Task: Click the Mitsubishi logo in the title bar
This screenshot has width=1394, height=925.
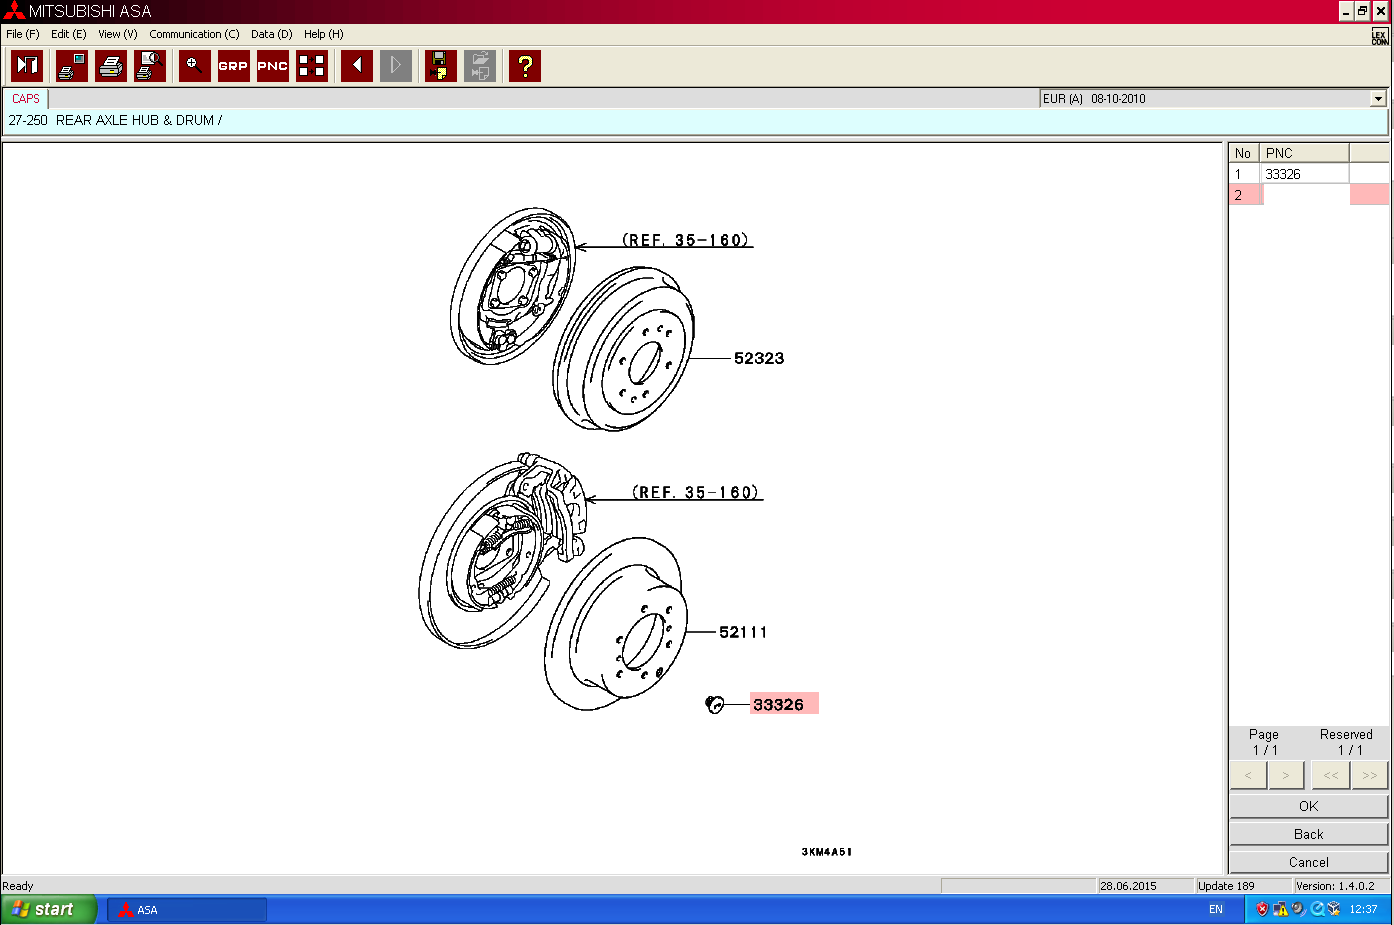Action: tap(14, 11)
